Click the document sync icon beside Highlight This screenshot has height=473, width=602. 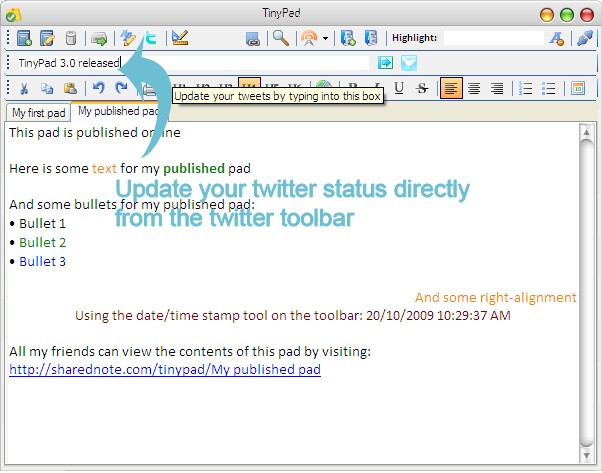(x=371, y=38)
